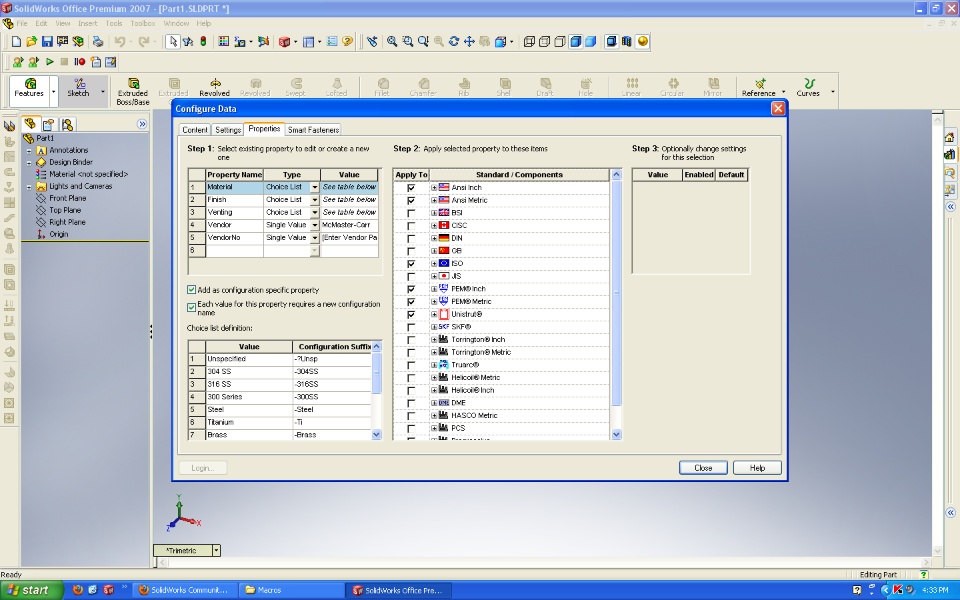960x600 pixels.
Task: Open the Tools menu
Action: click(x=114, y=23)
